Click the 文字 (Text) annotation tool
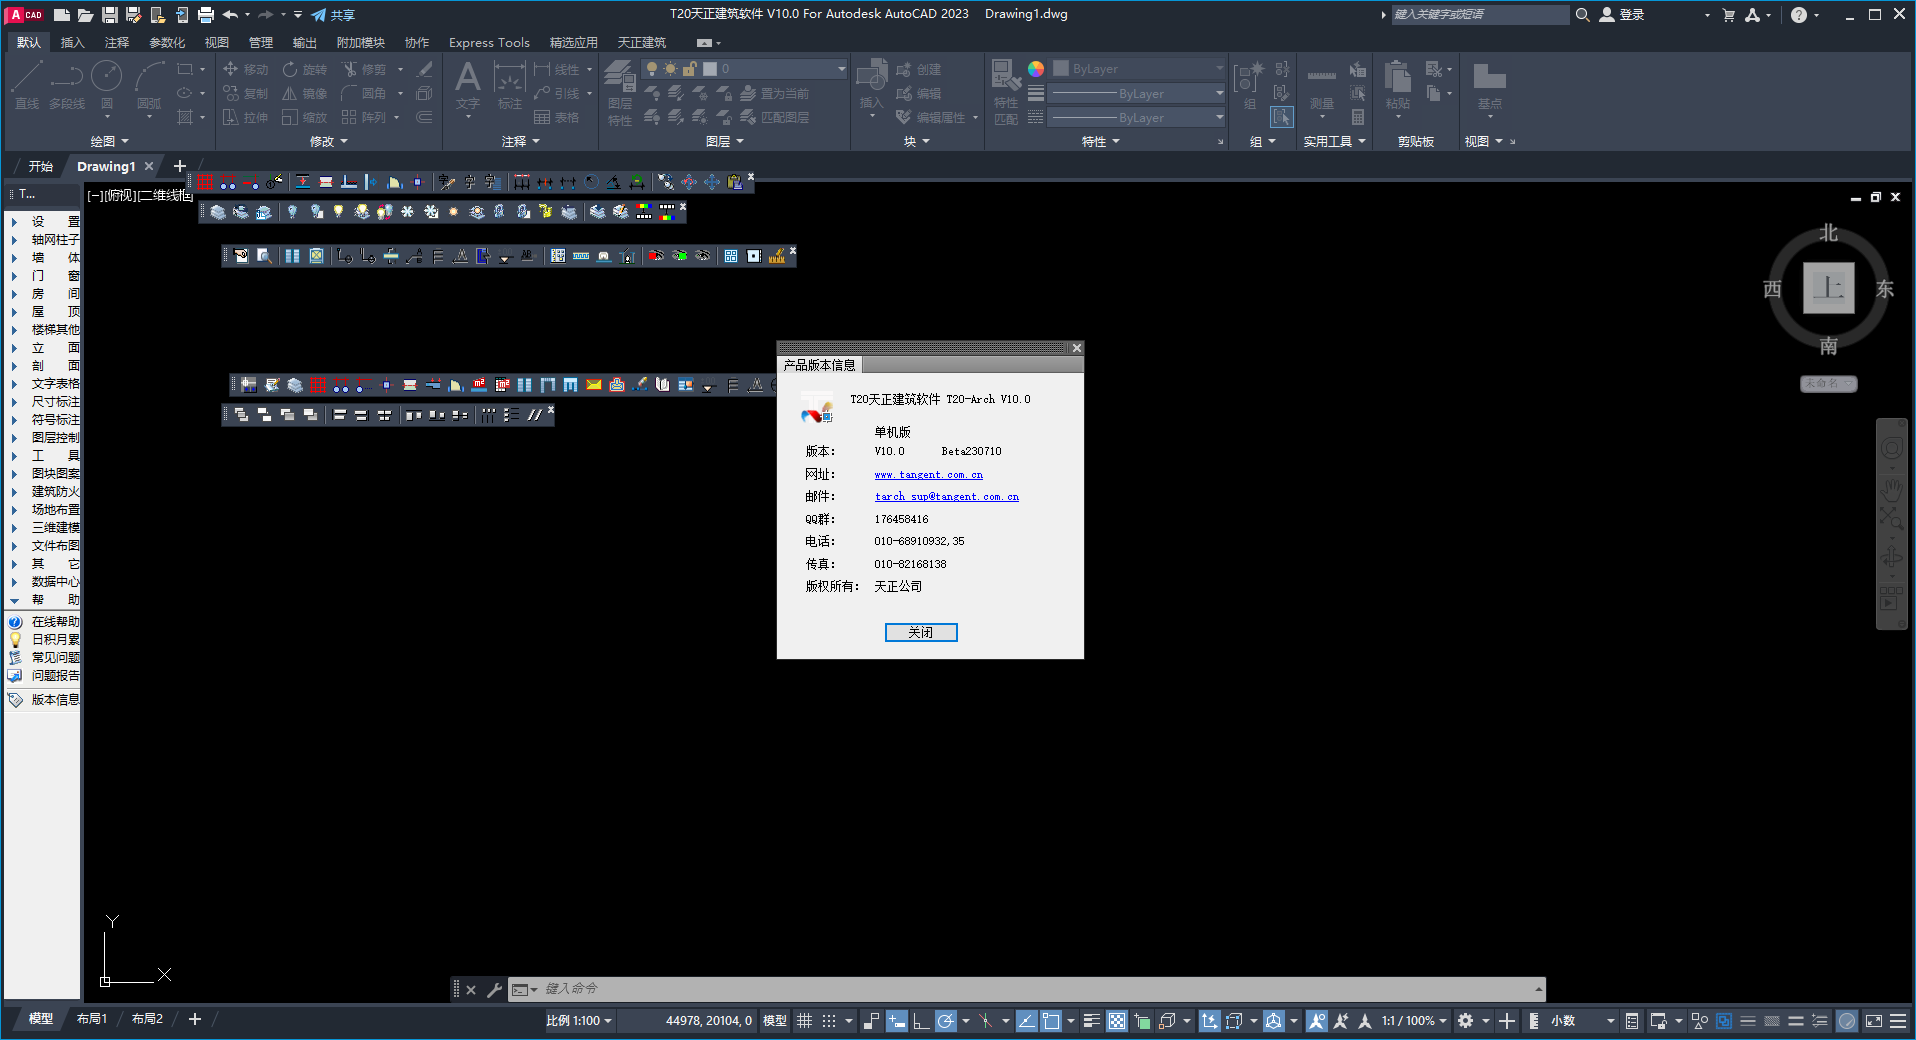1916x1040 pixels. (x=467, y=84)
